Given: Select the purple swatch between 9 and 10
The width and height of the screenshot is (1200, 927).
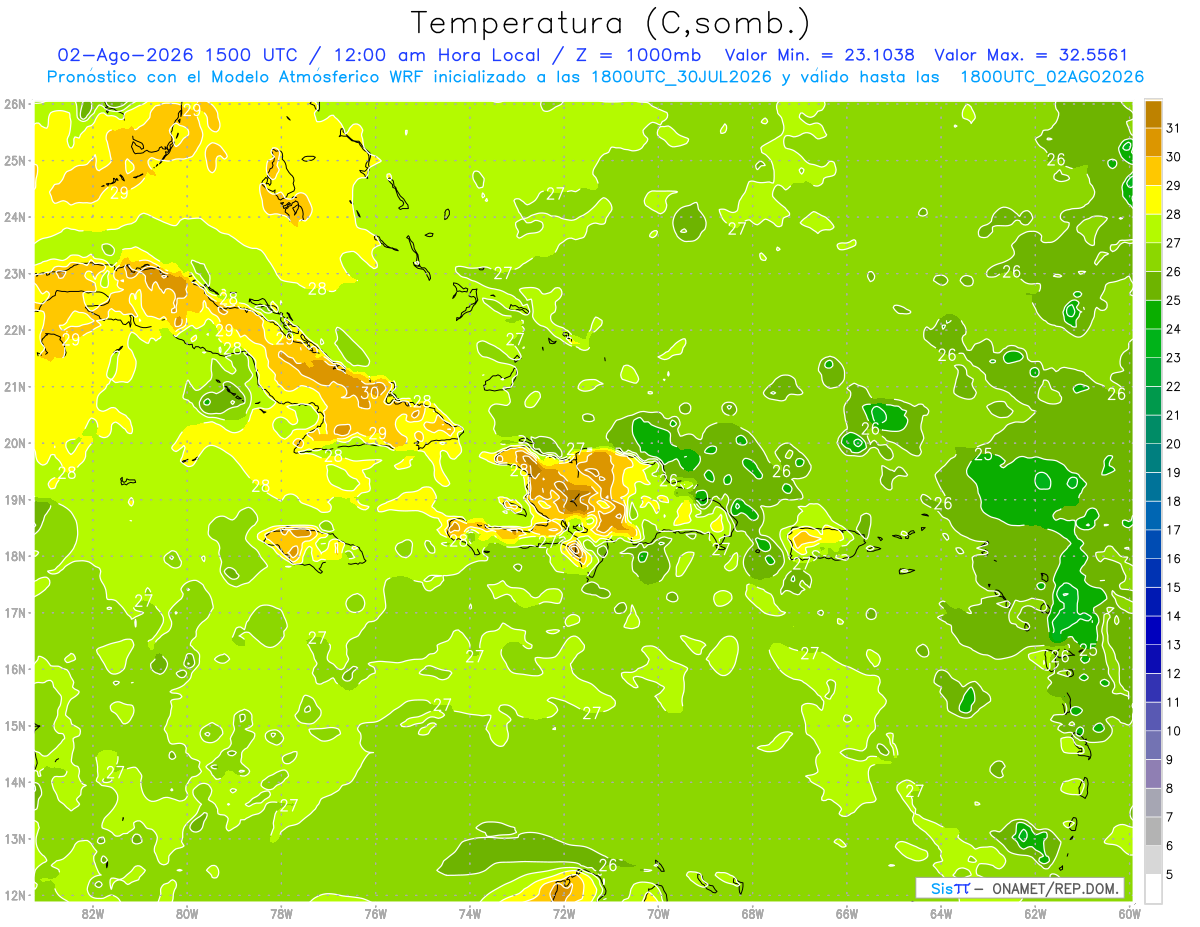Looking at the screenshot, I should pyautogui.click(x=1153, y=745).
